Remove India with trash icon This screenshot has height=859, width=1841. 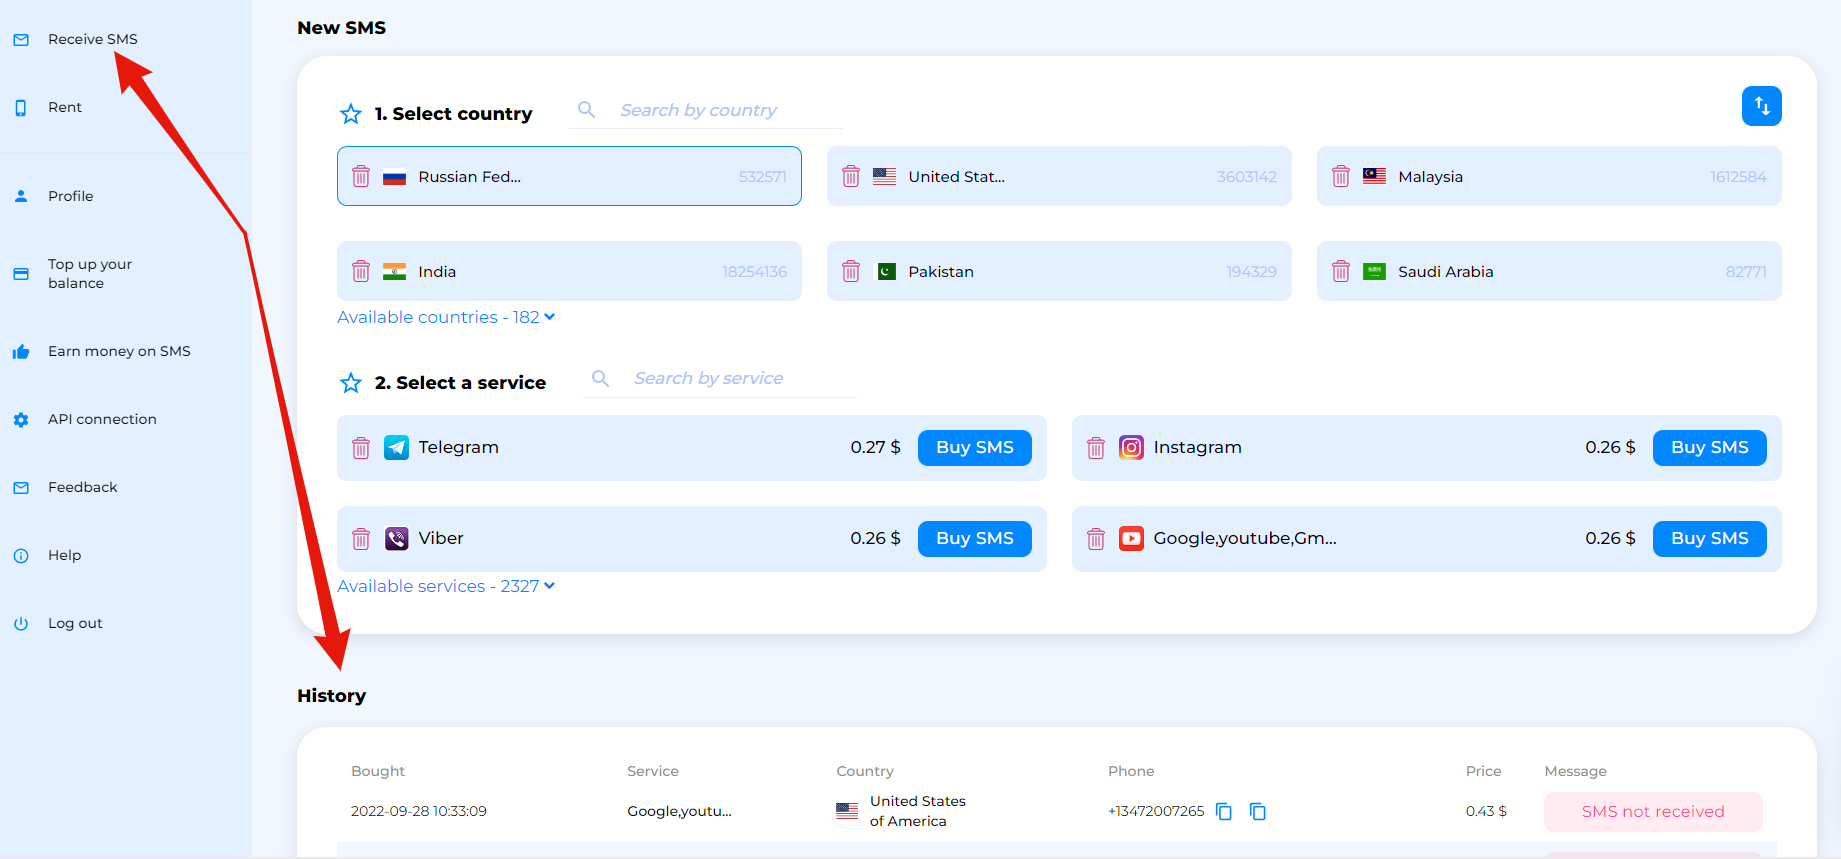pyautogui.click(x=361, y=271)
